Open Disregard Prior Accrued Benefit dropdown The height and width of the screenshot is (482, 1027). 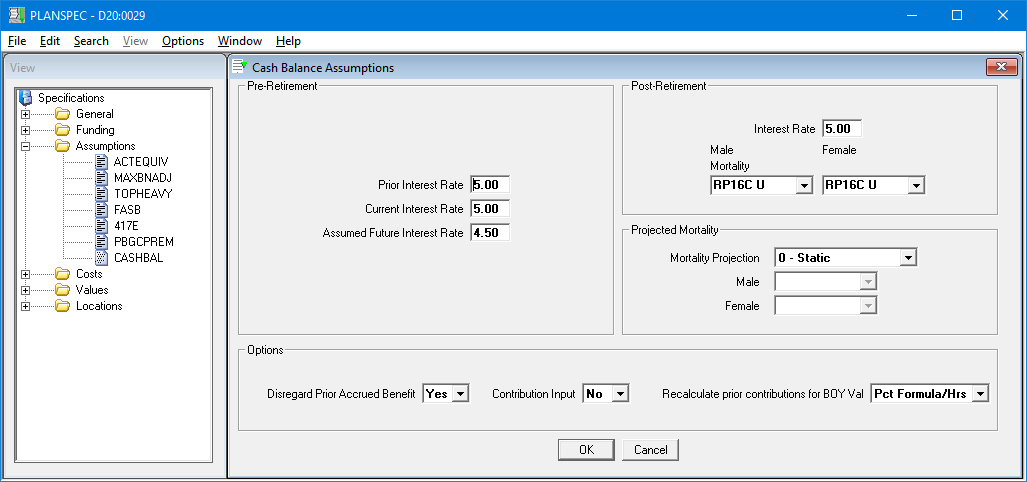click(x=461, y=394)
